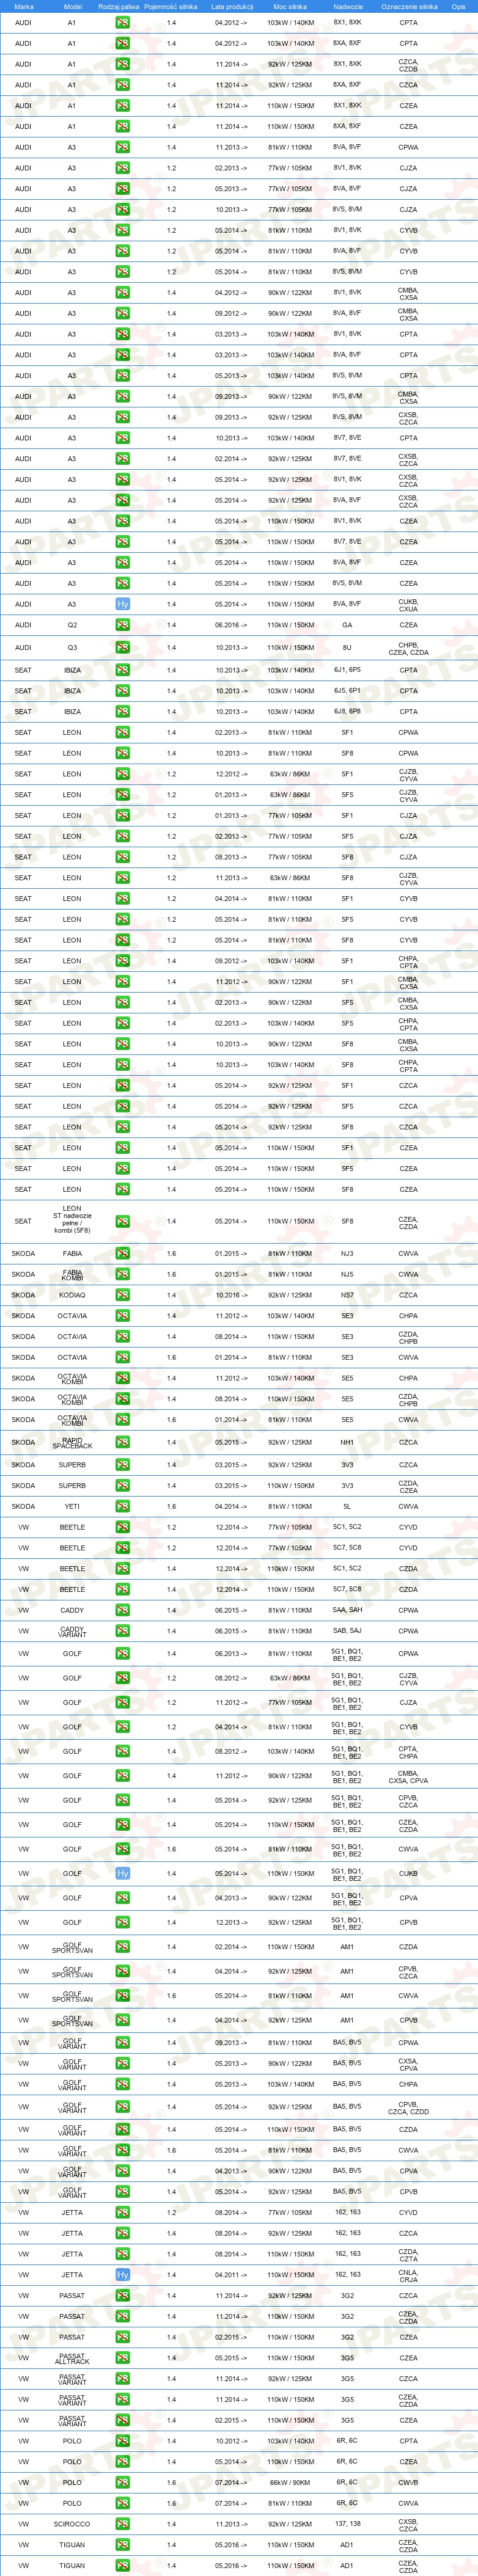The image size is (478, 2576).
Task: Click body code 8U in Q3 row
Action: pos(347,648)
